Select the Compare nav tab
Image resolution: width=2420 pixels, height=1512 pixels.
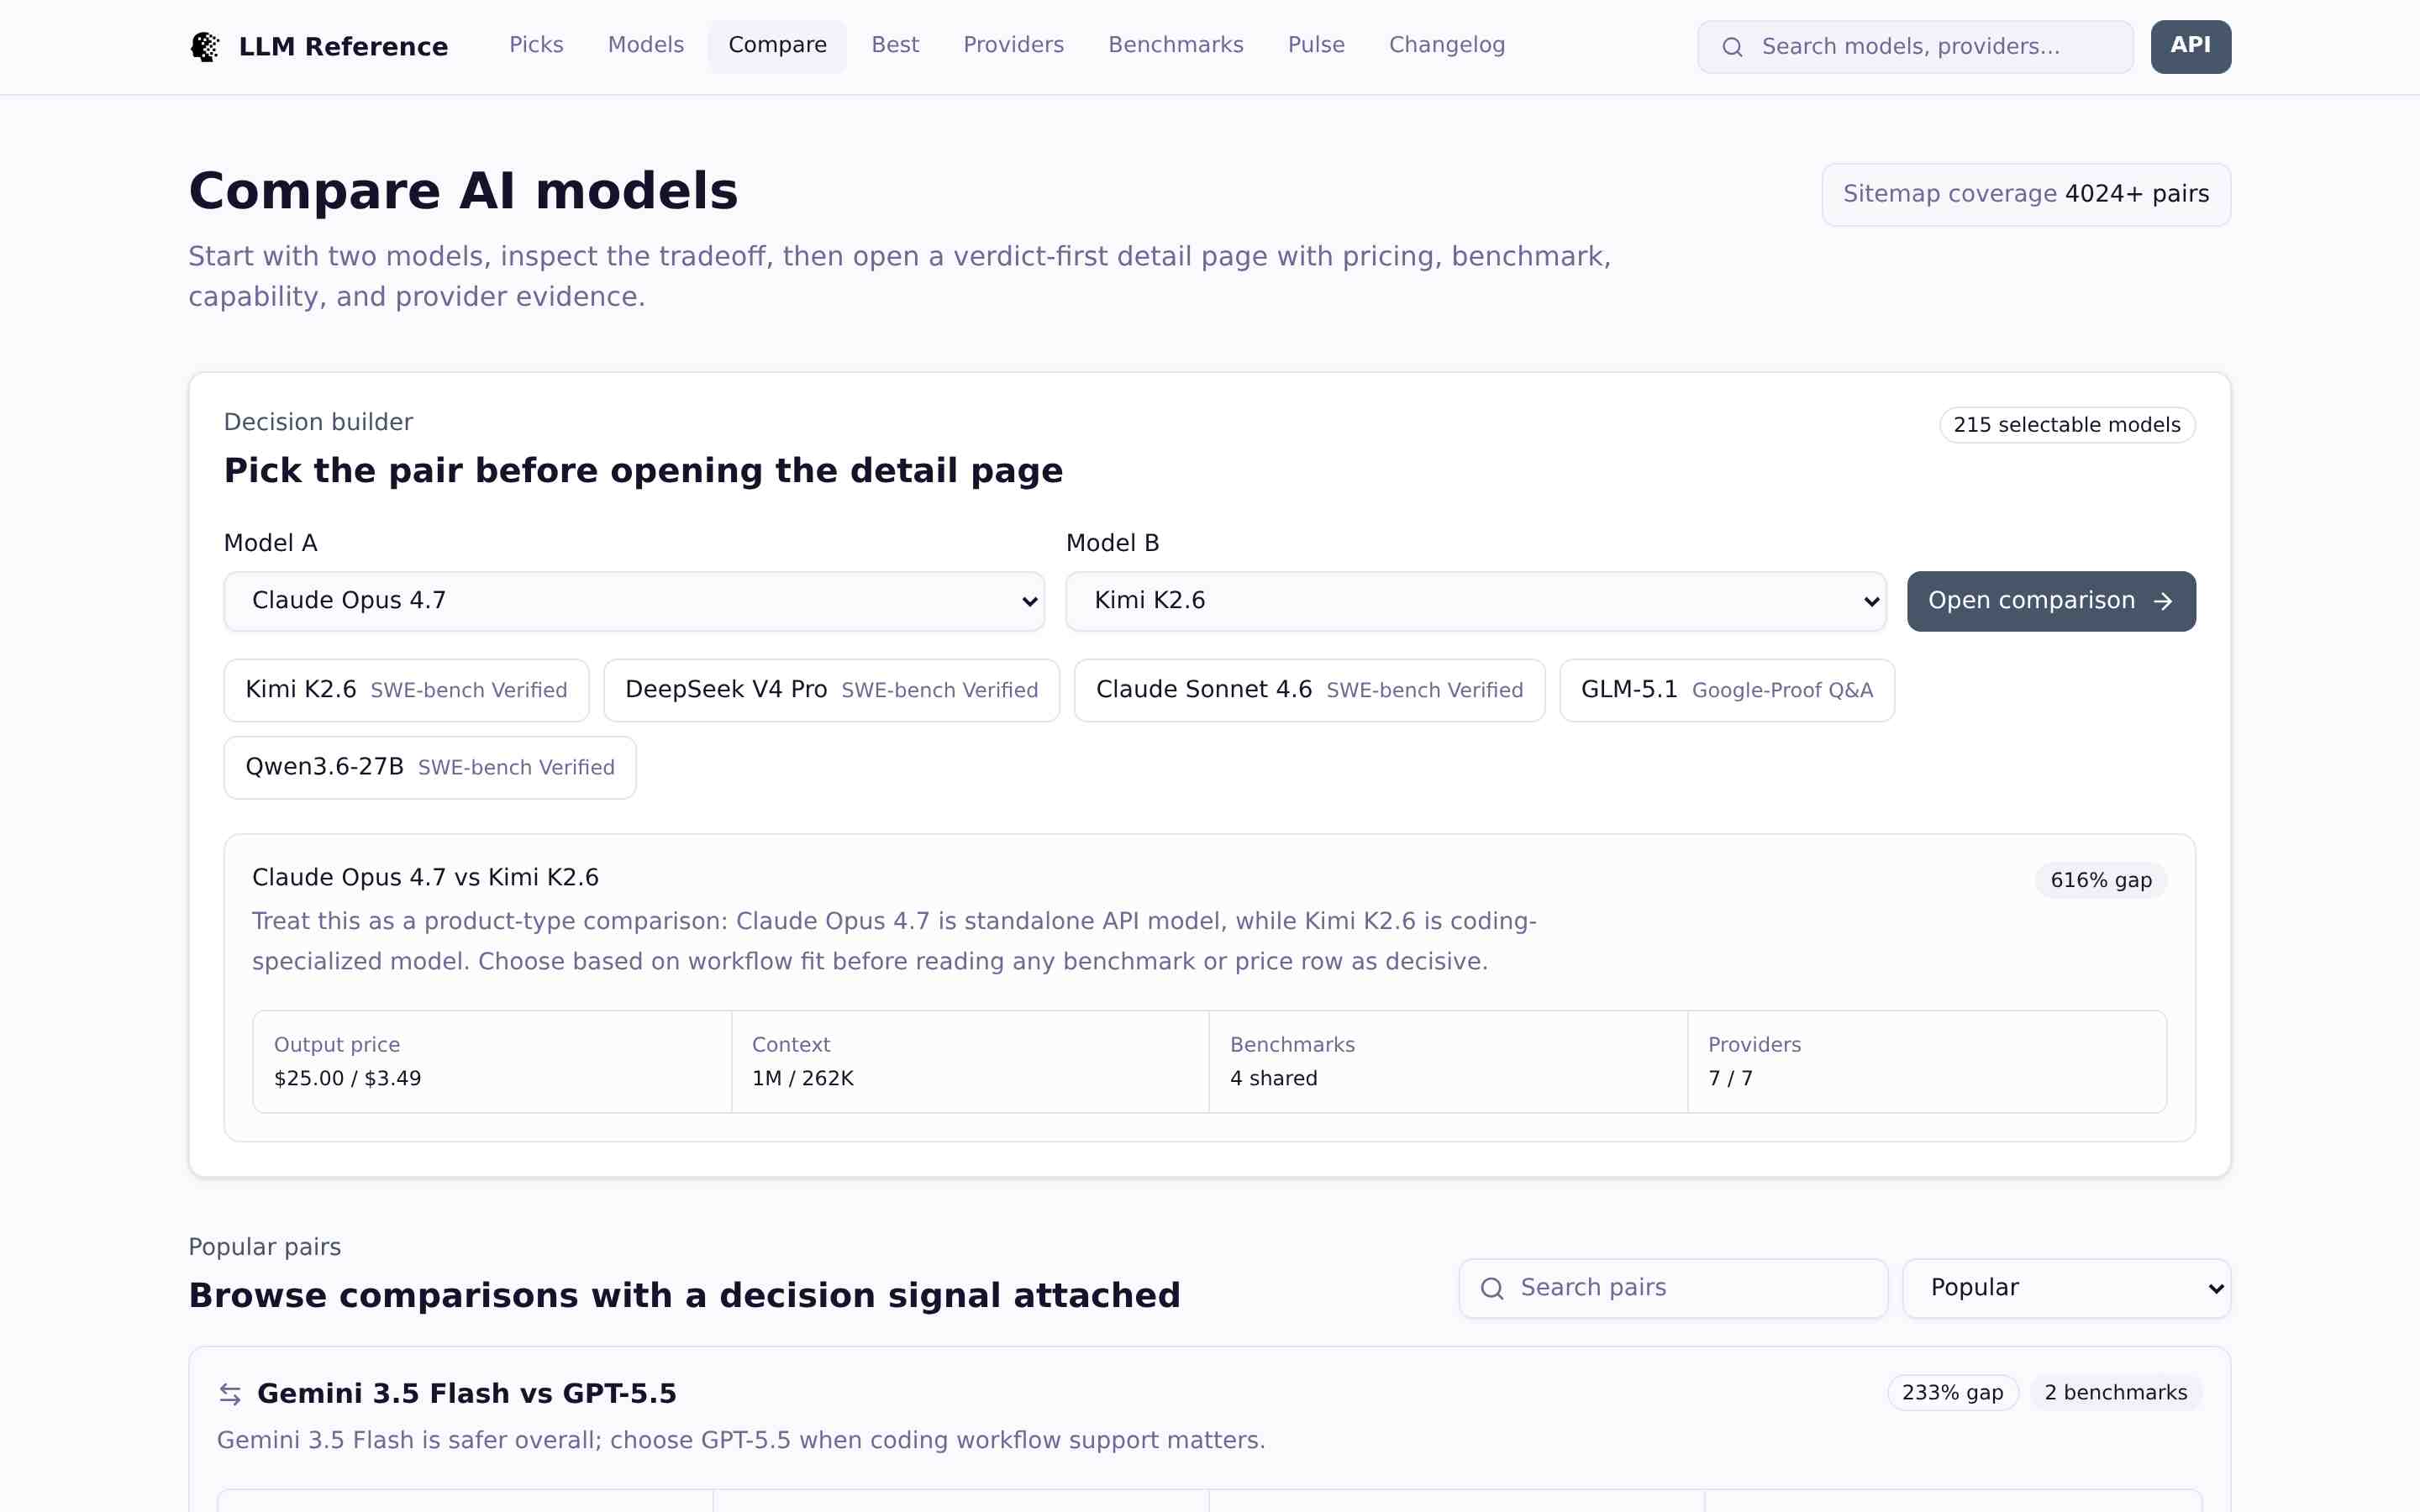[x=777, y=45]
